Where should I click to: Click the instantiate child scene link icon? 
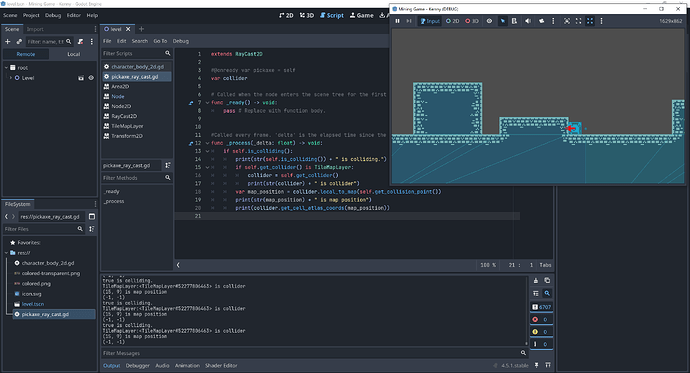(x=19, y=41)
